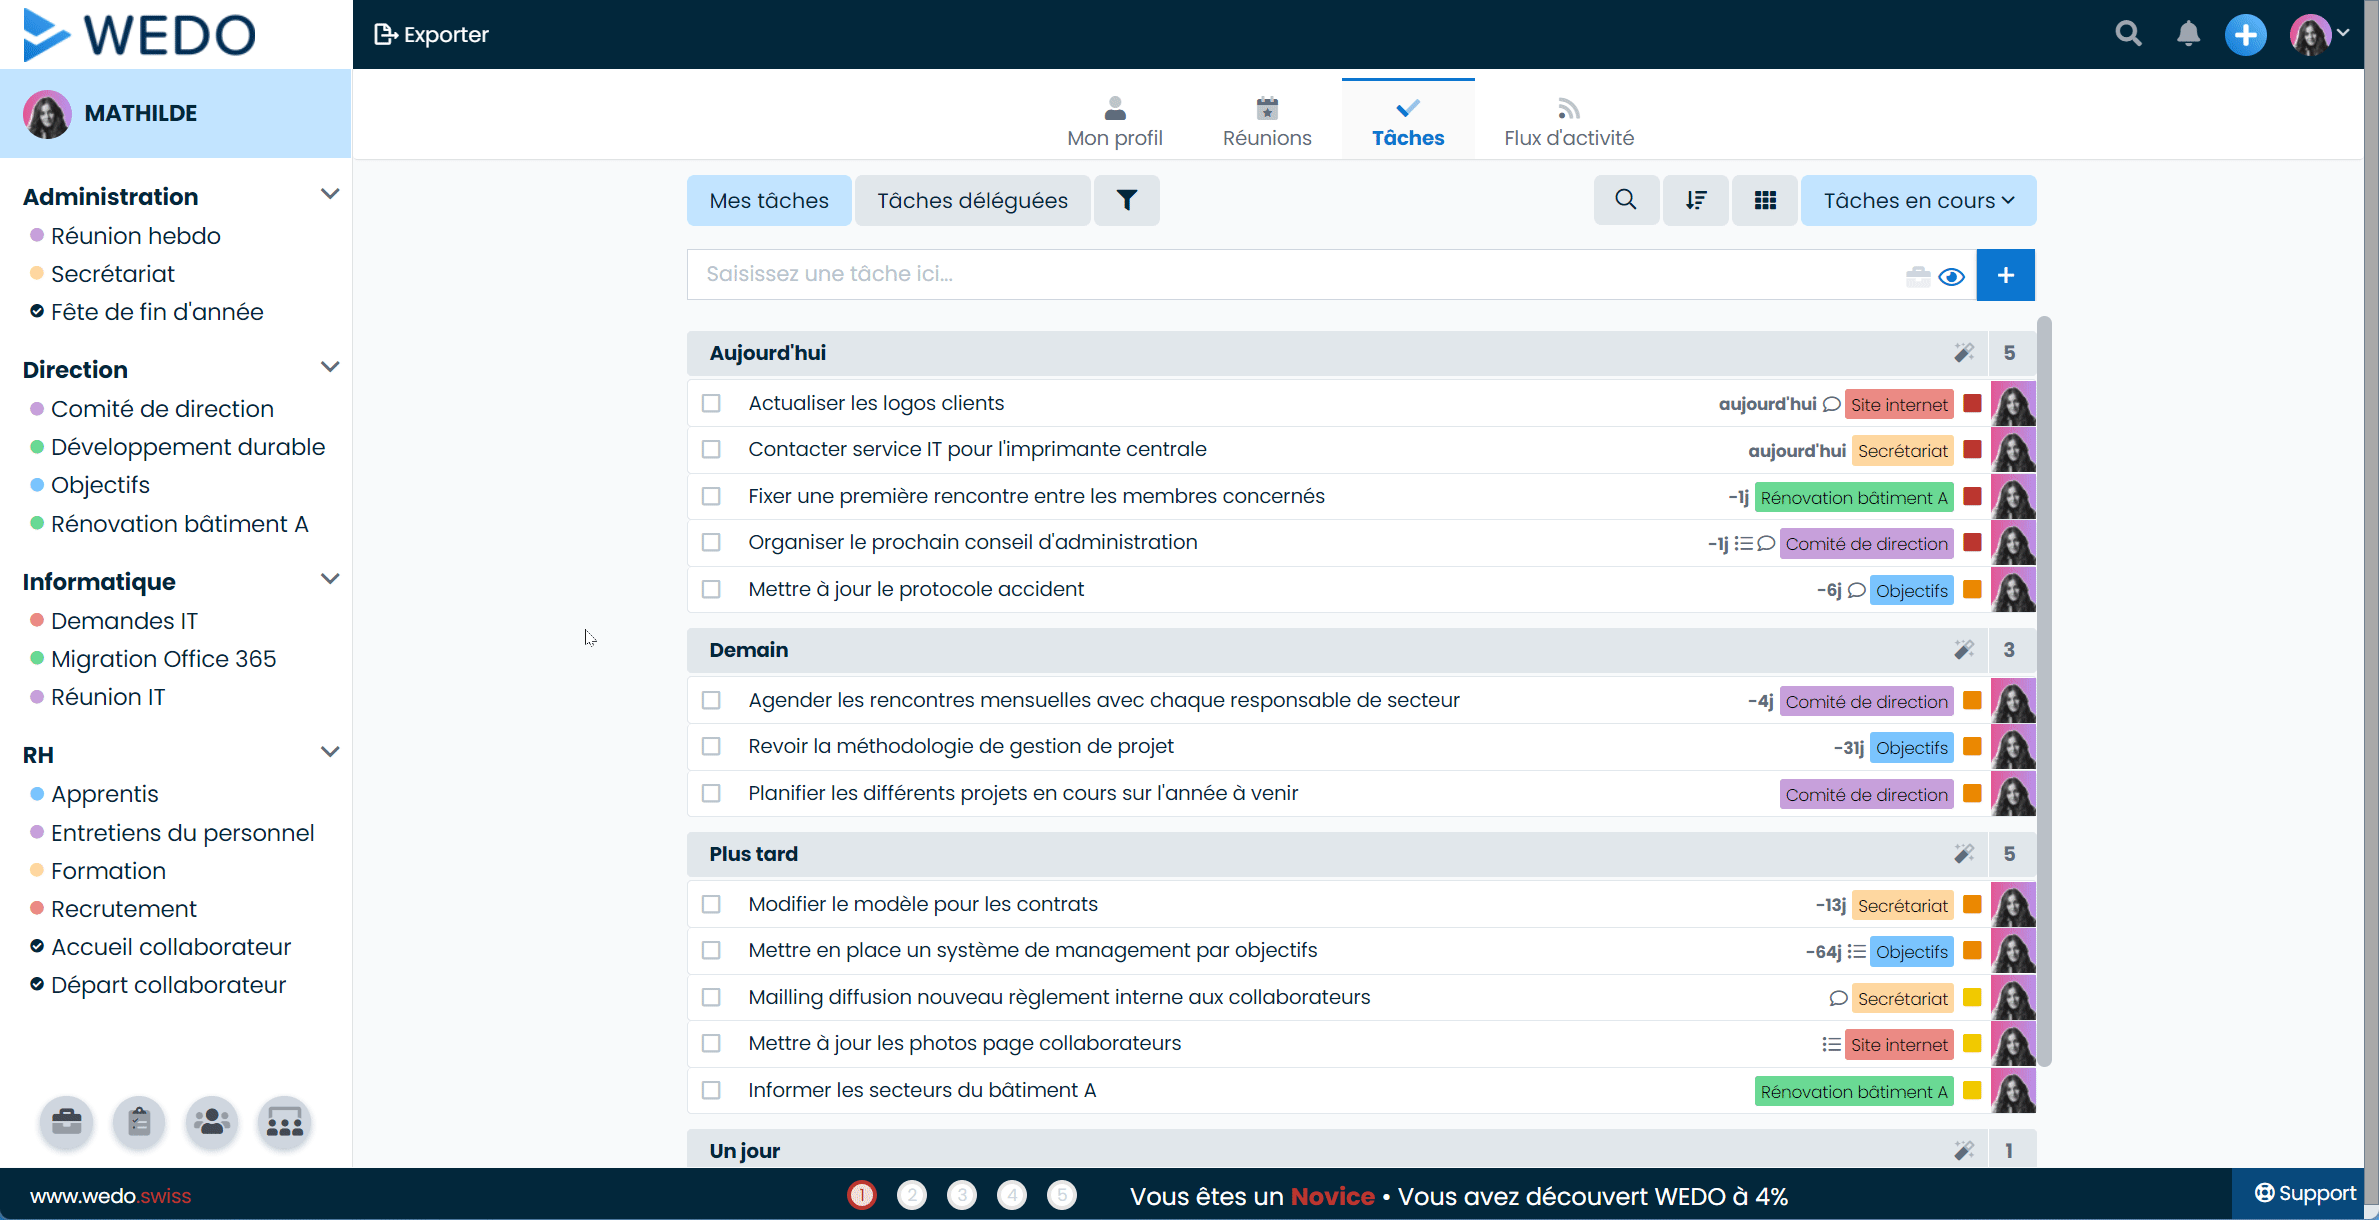The width and height of the screenshot is (2379, 1220).
Task: Click the blue plus create button in header
Action: click(x=2245, y=35)
